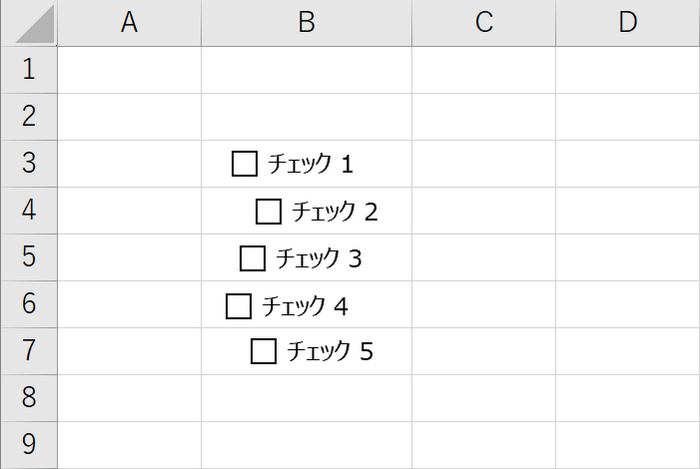
Task: Tick the チェック 2 checkbox
Action: [x=269, y=211]
